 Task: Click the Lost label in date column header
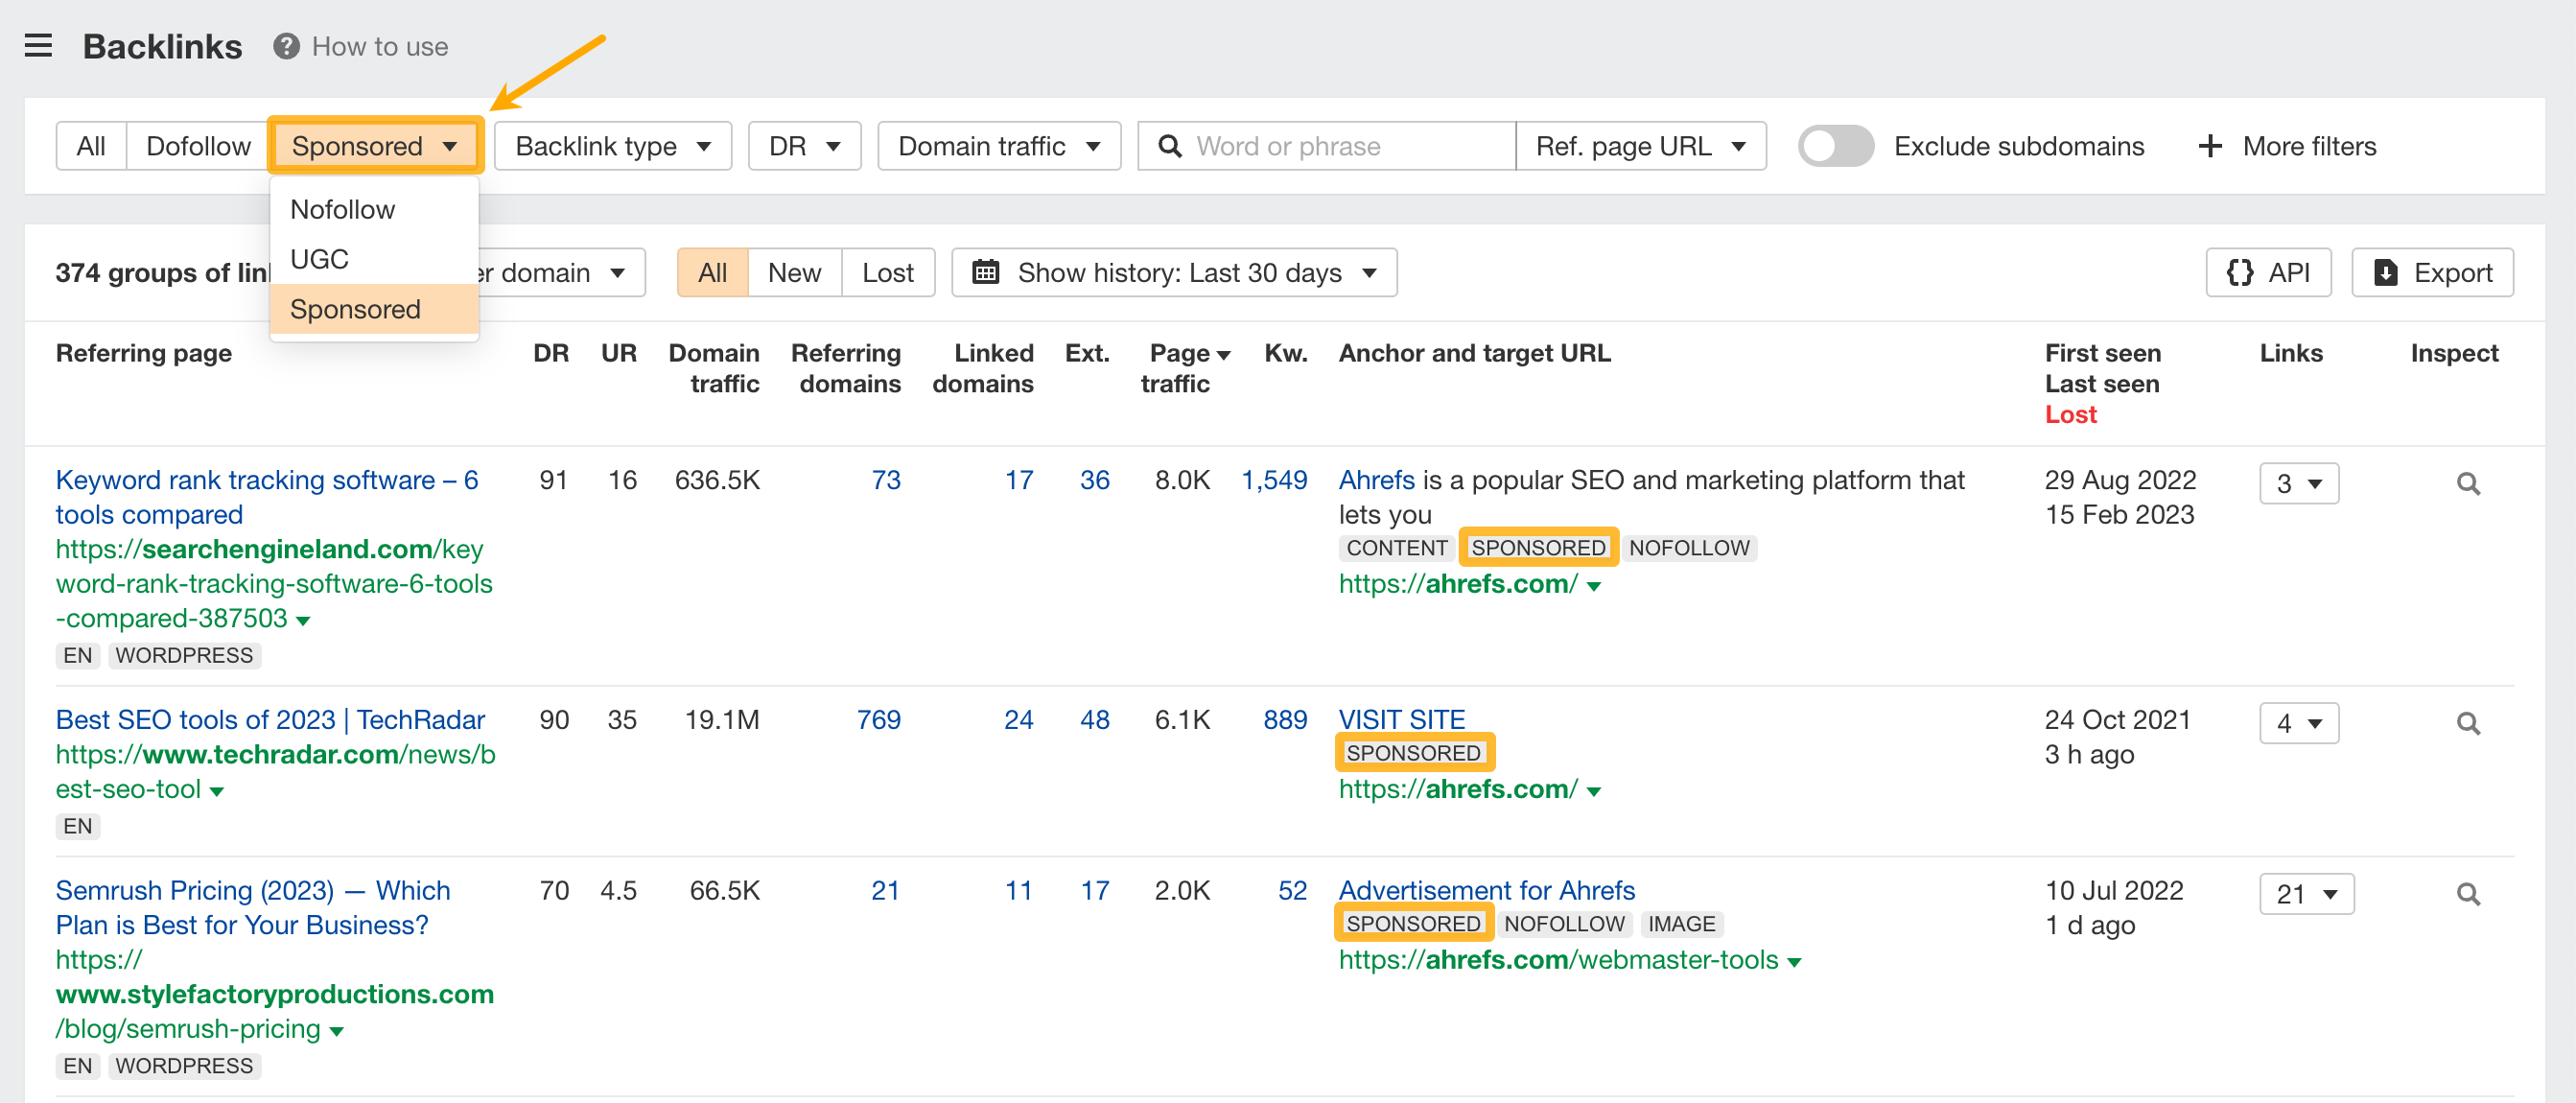click(x=2070, y=414)
